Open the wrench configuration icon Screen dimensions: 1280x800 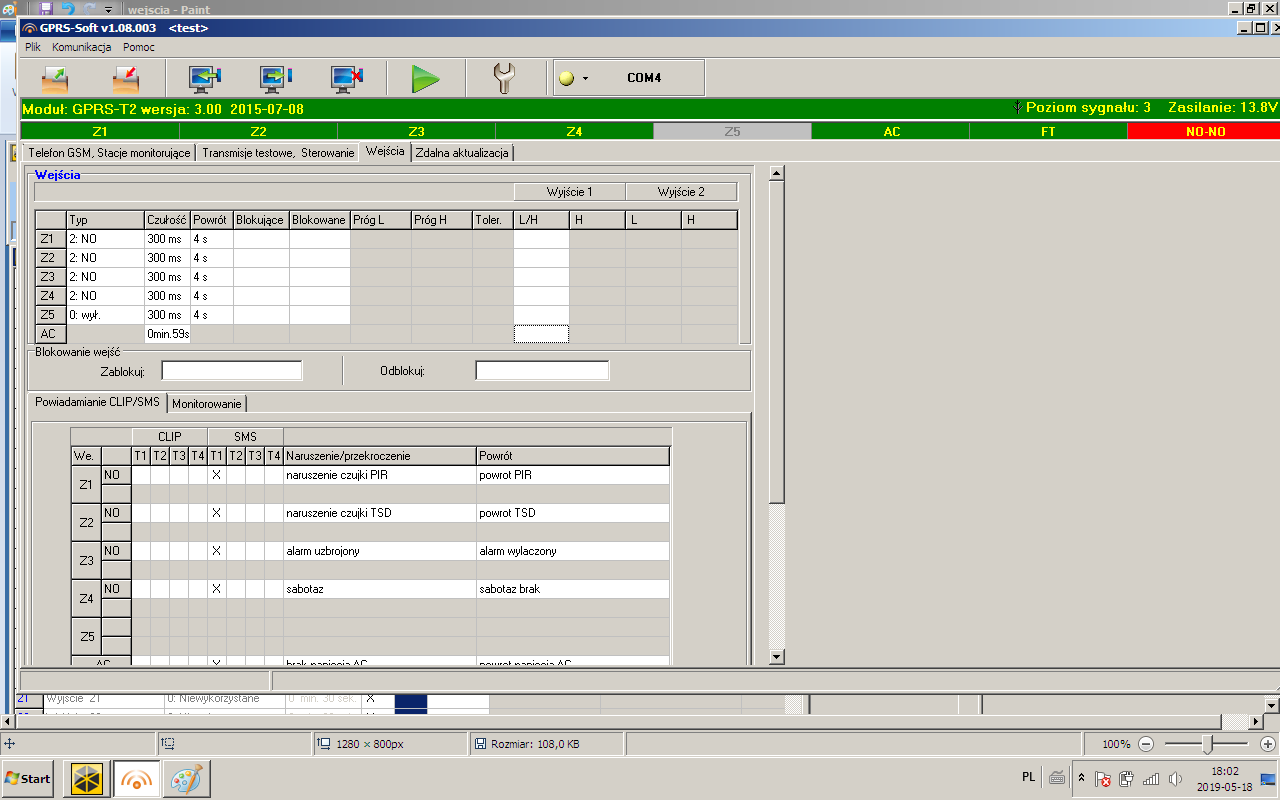505,78
